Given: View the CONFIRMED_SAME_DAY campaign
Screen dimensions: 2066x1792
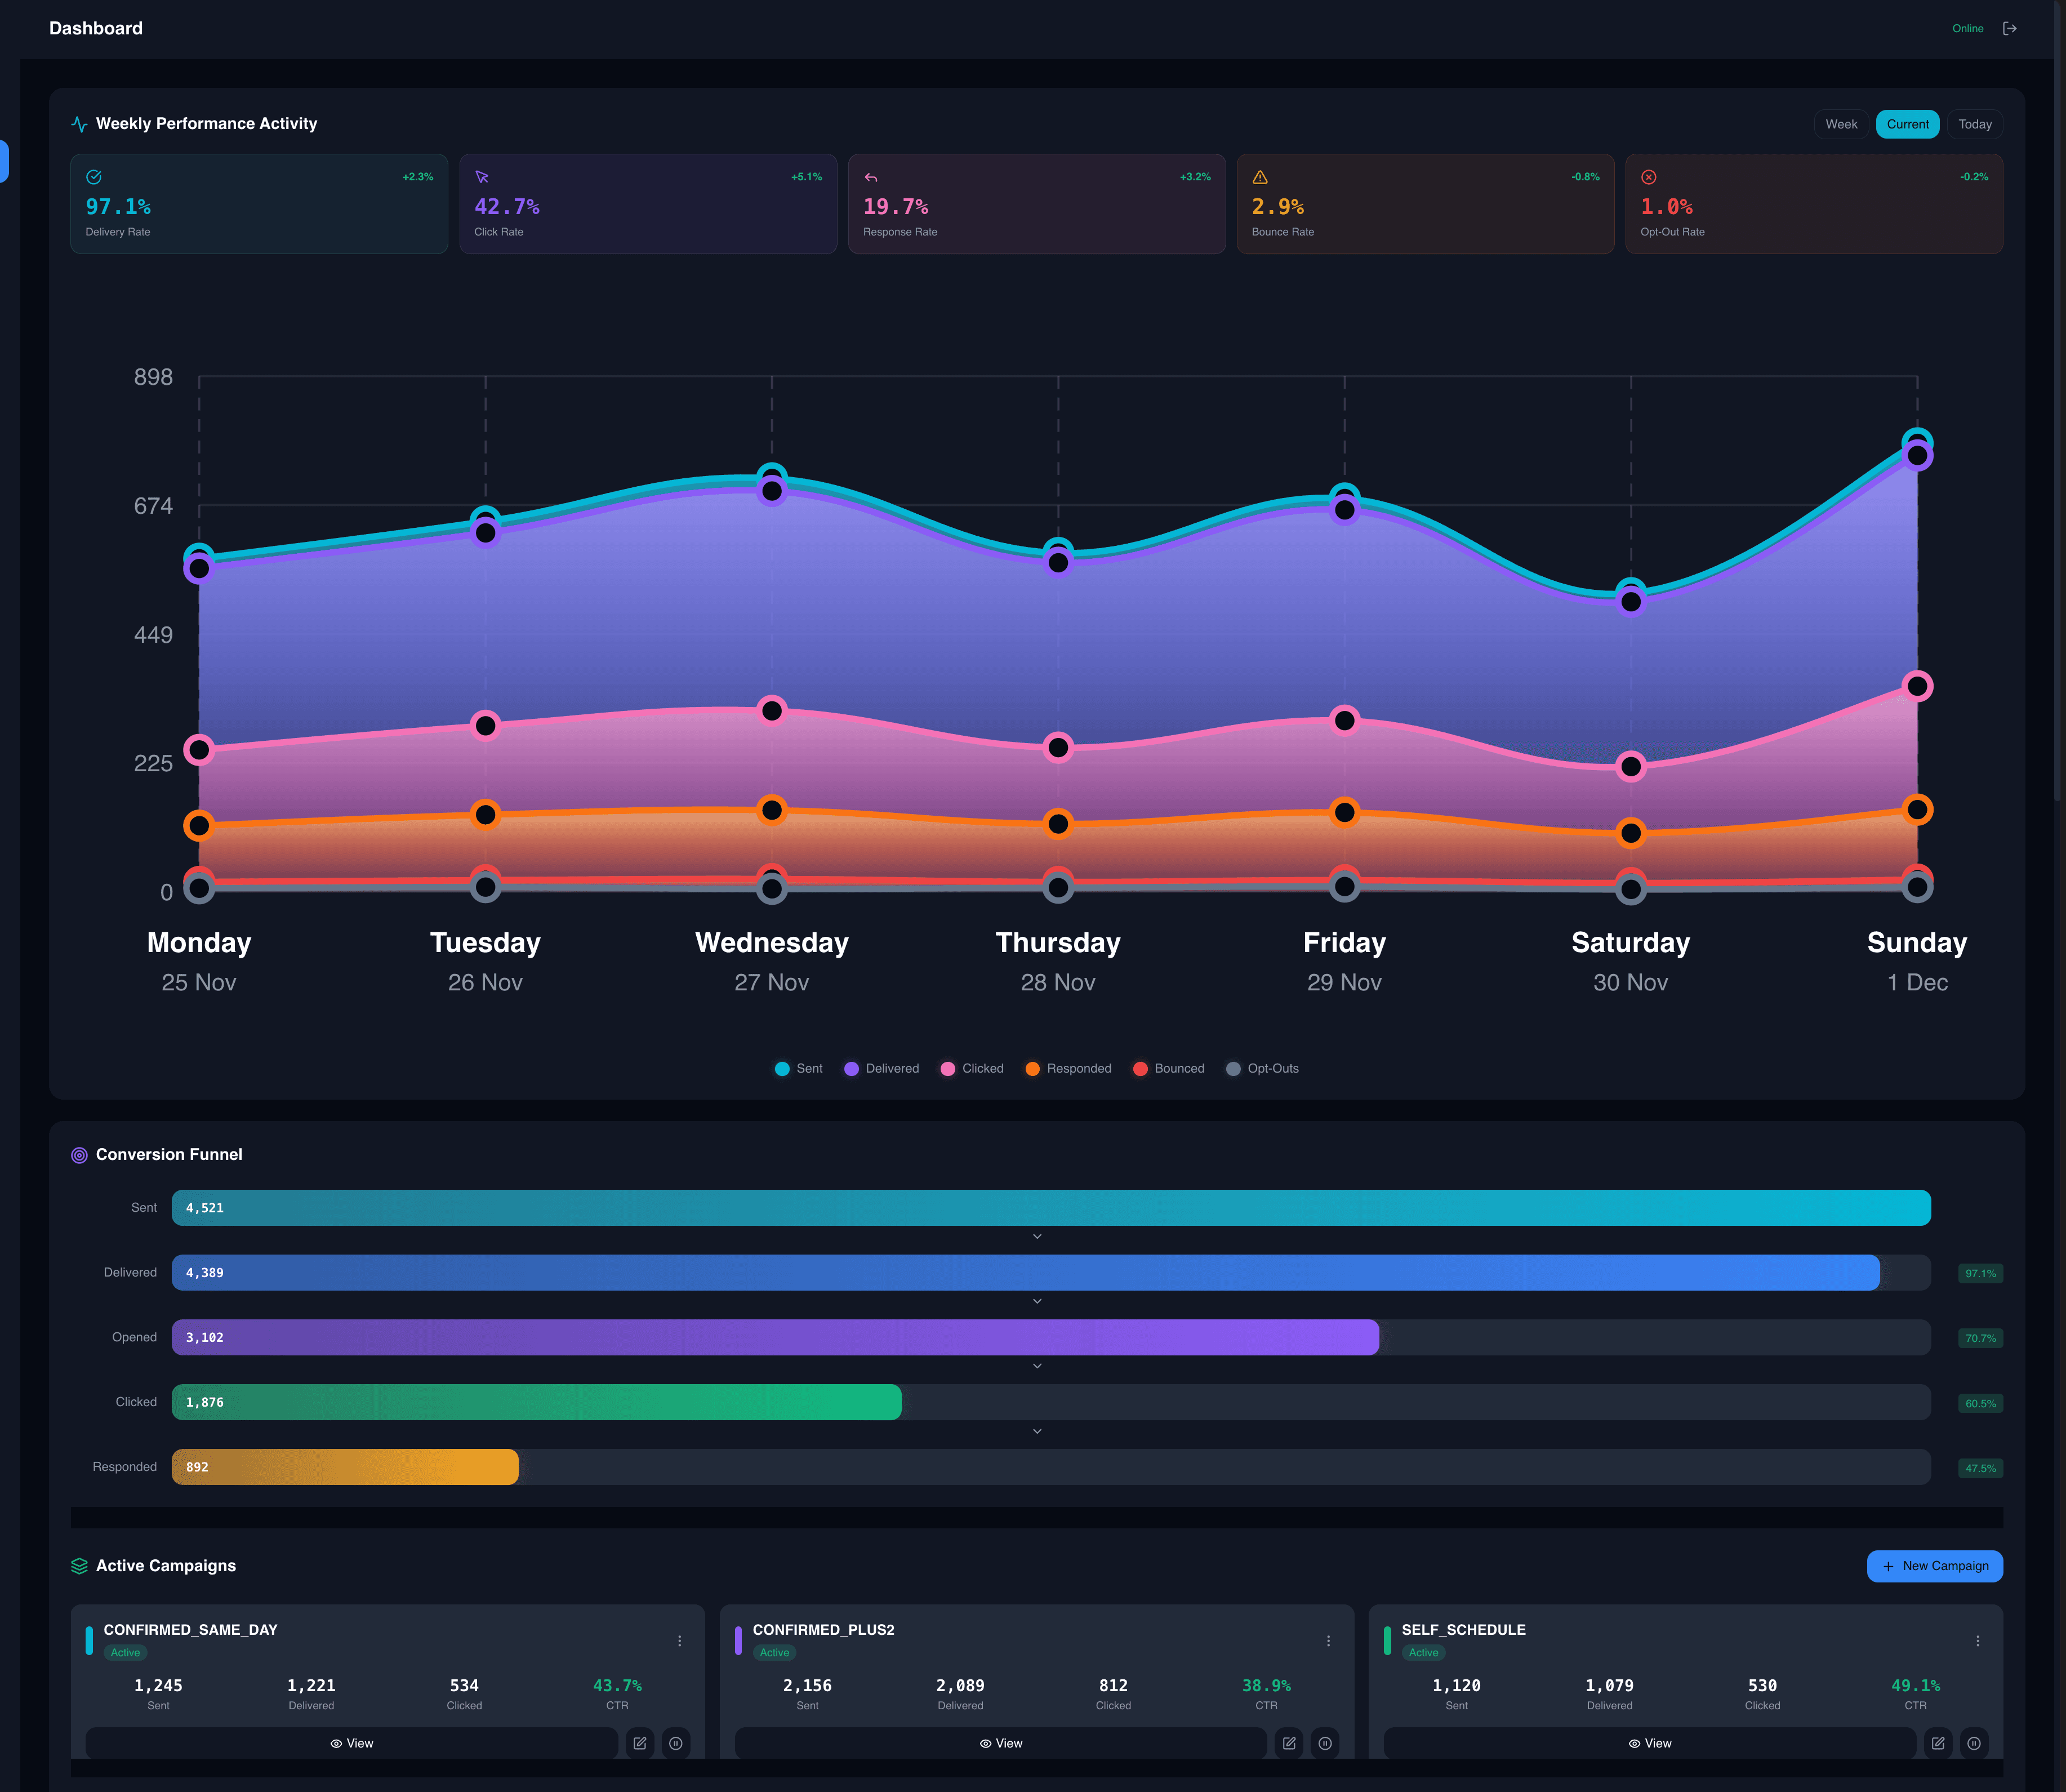Looking at the screenshot, I should [352, 1743].
